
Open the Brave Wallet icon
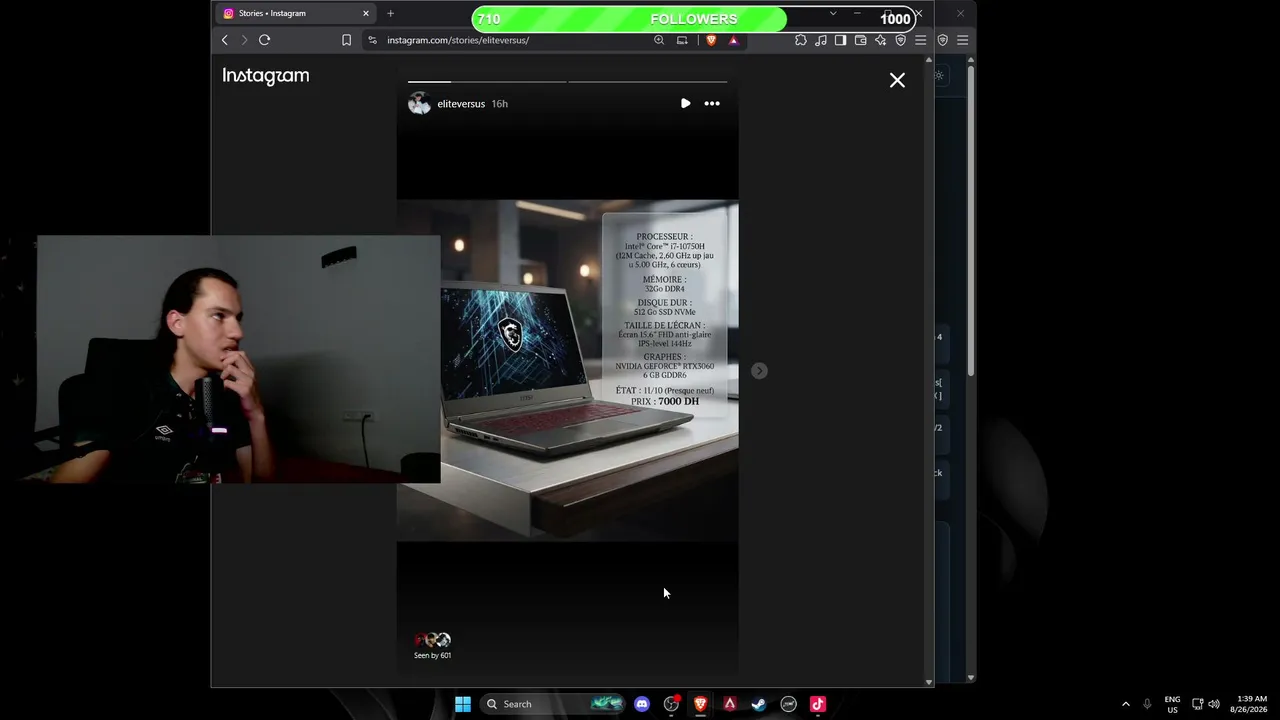[x=860, y=40]
